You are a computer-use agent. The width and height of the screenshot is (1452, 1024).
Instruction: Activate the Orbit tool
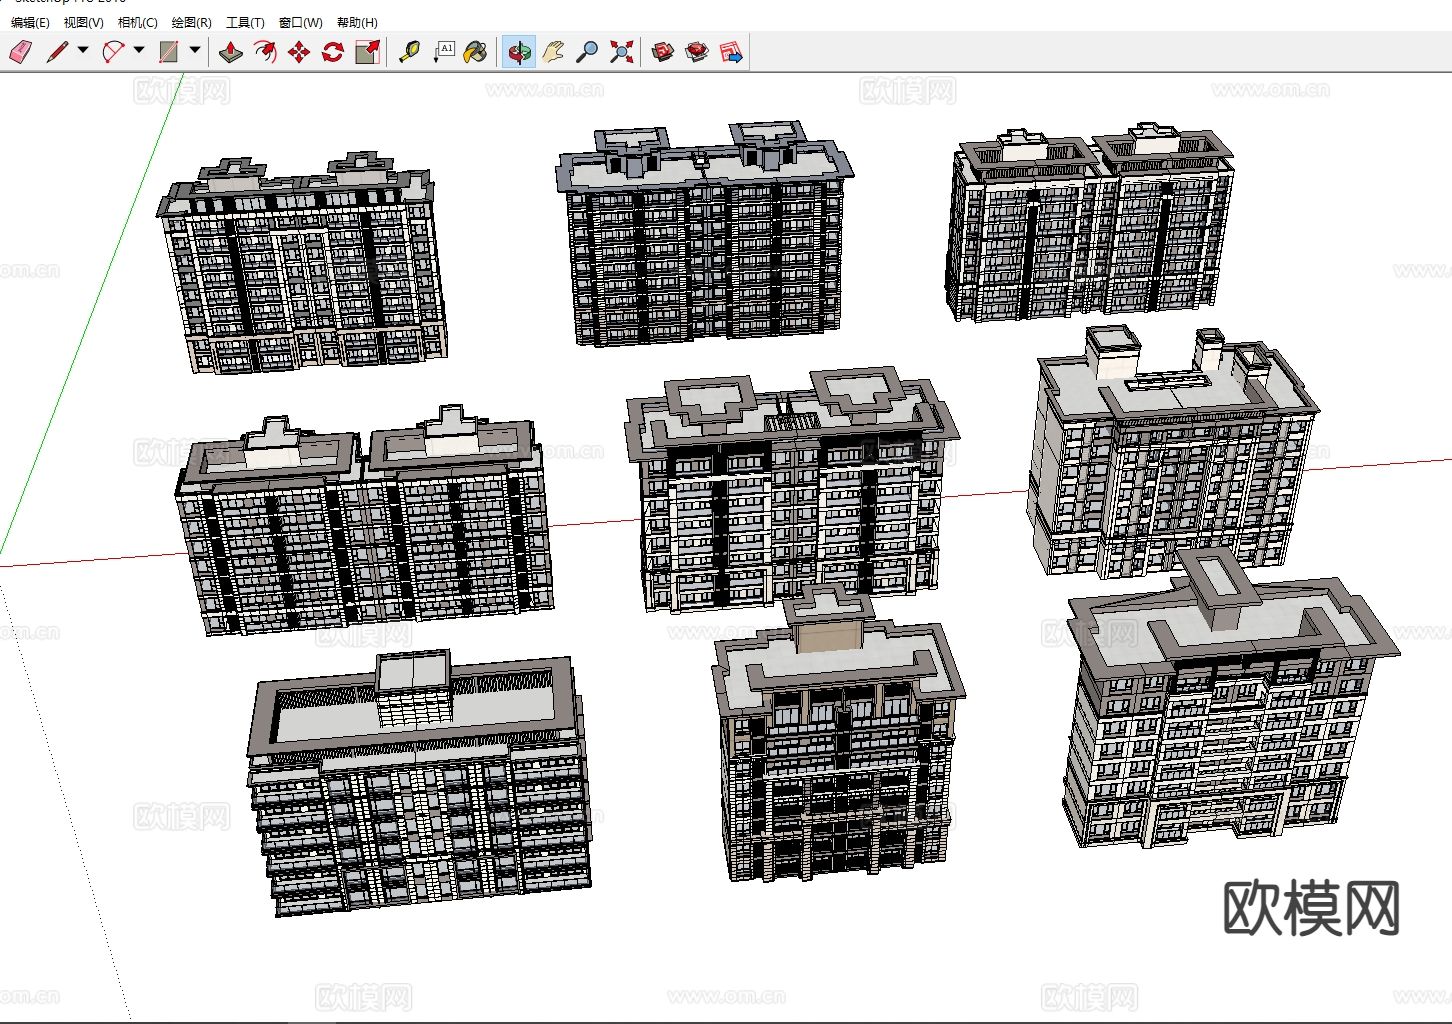click(x=519, y=52)
